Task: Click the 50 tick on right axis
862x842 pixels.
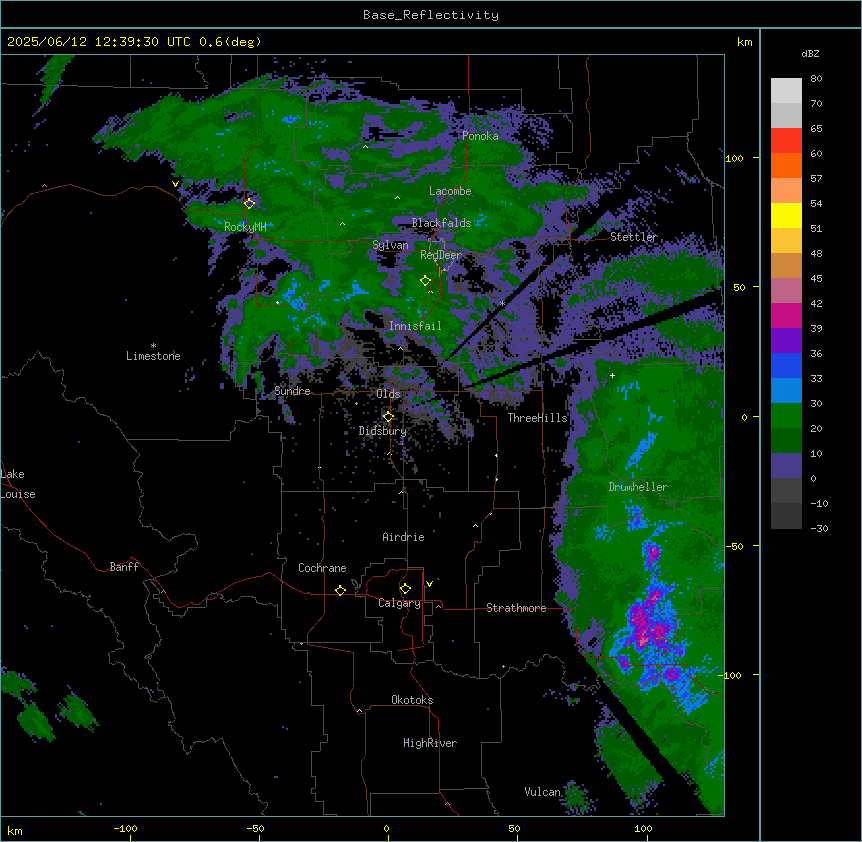Action: 739,287
